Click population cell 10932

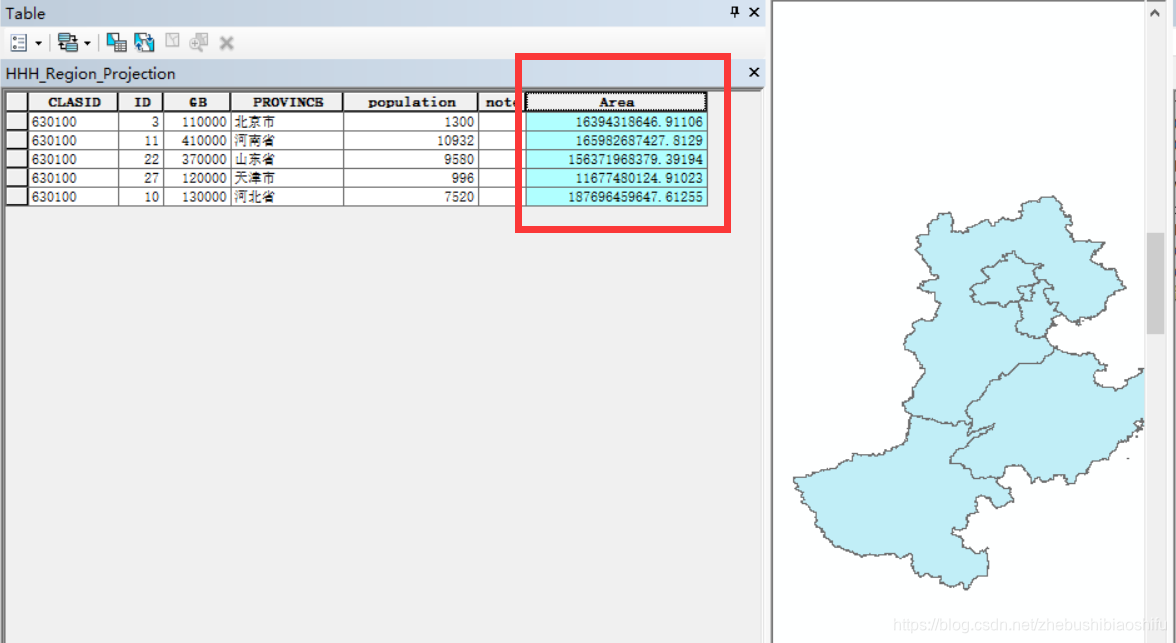[x=411, y=140]
